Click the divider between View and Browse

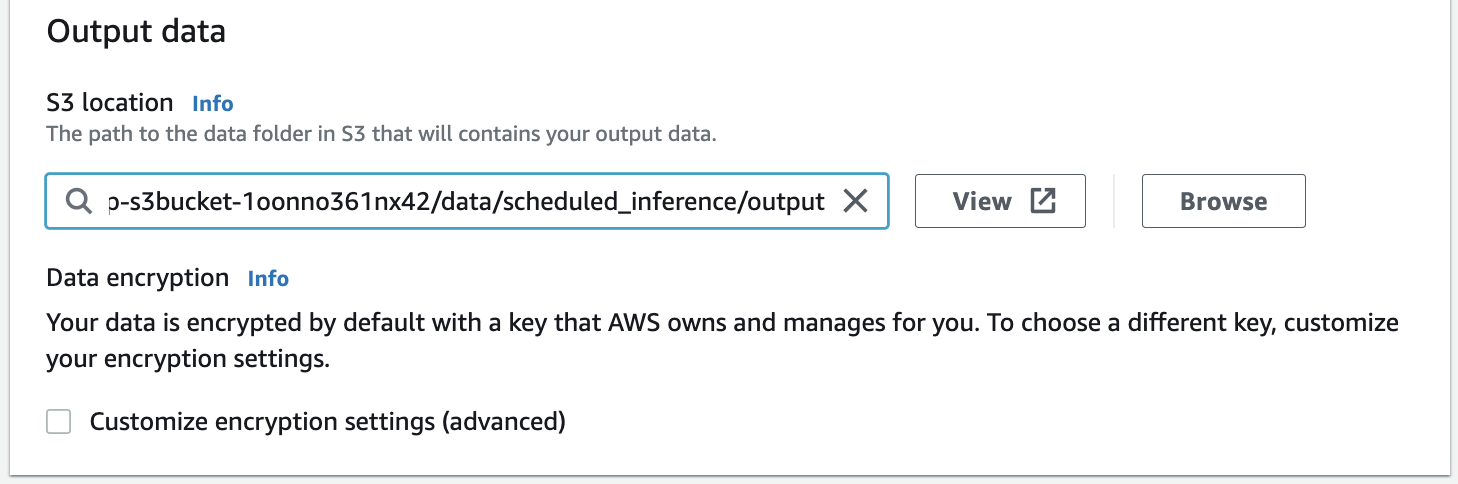(1113, 201)
